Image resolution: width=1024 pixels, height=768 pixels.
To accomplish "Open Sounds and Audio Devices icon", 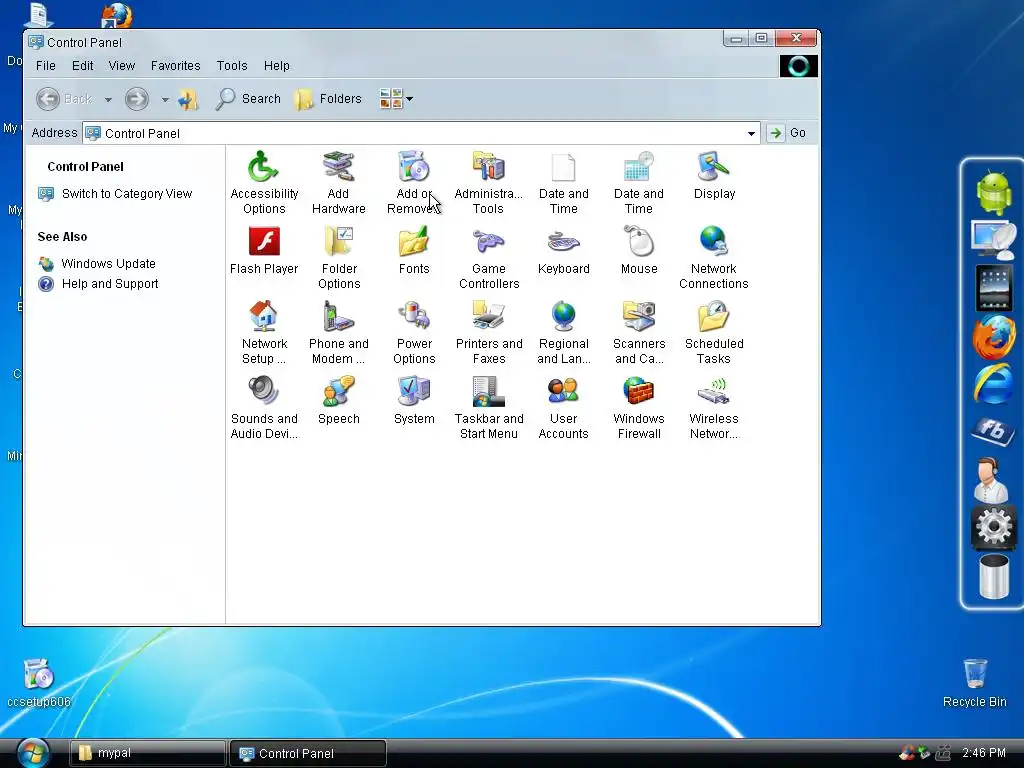I will (264, 392).
